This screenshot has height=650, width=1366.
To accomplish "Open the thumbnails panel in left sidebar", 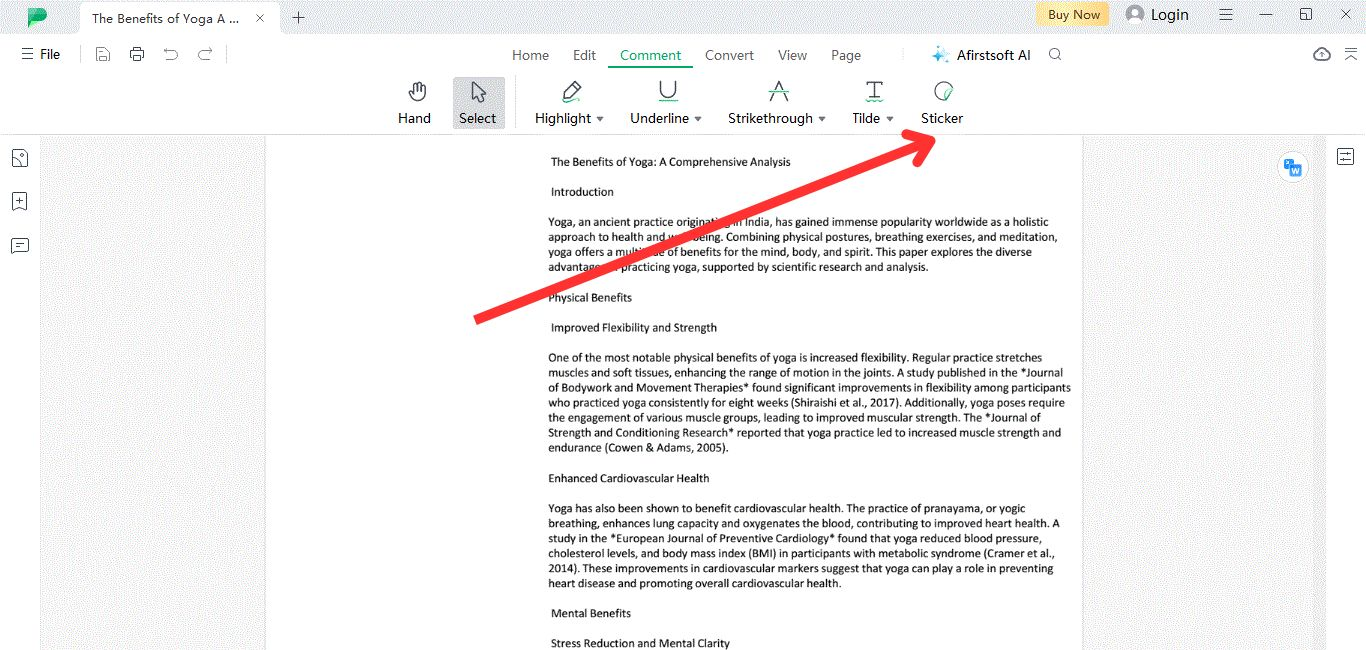I will click(19, 158).
